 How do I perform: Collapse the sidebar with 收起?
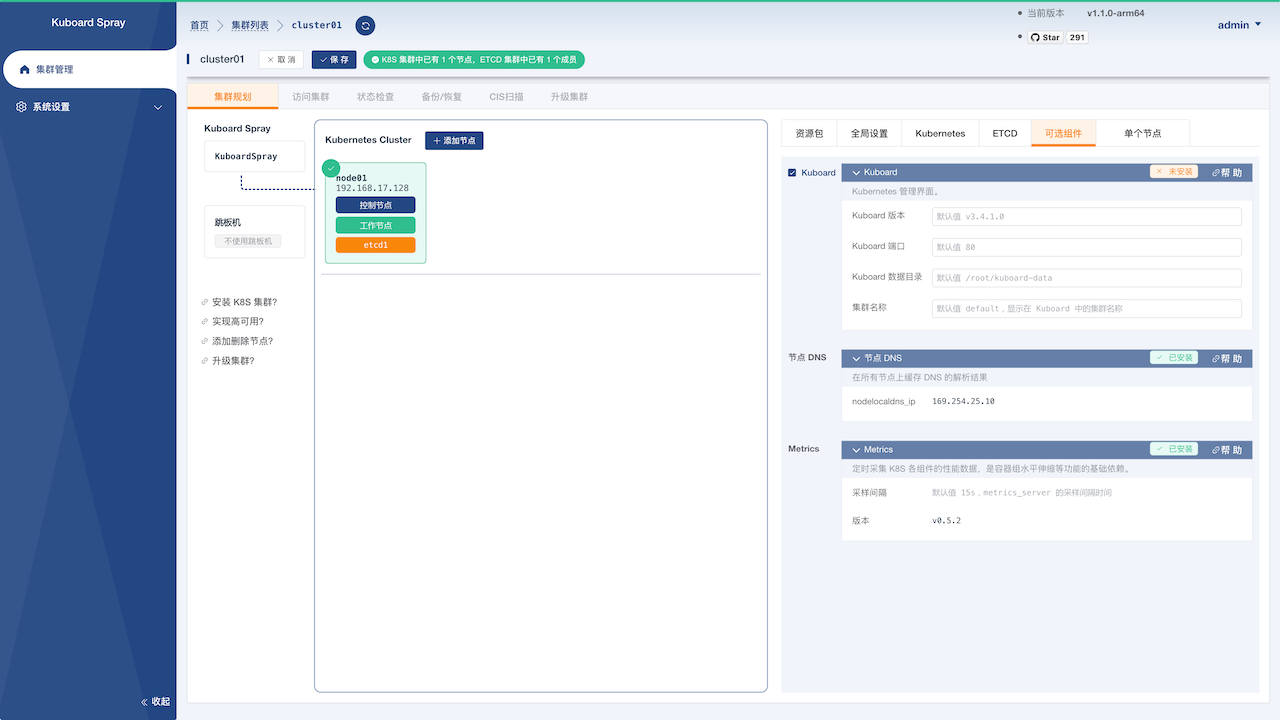pos(155,702)
